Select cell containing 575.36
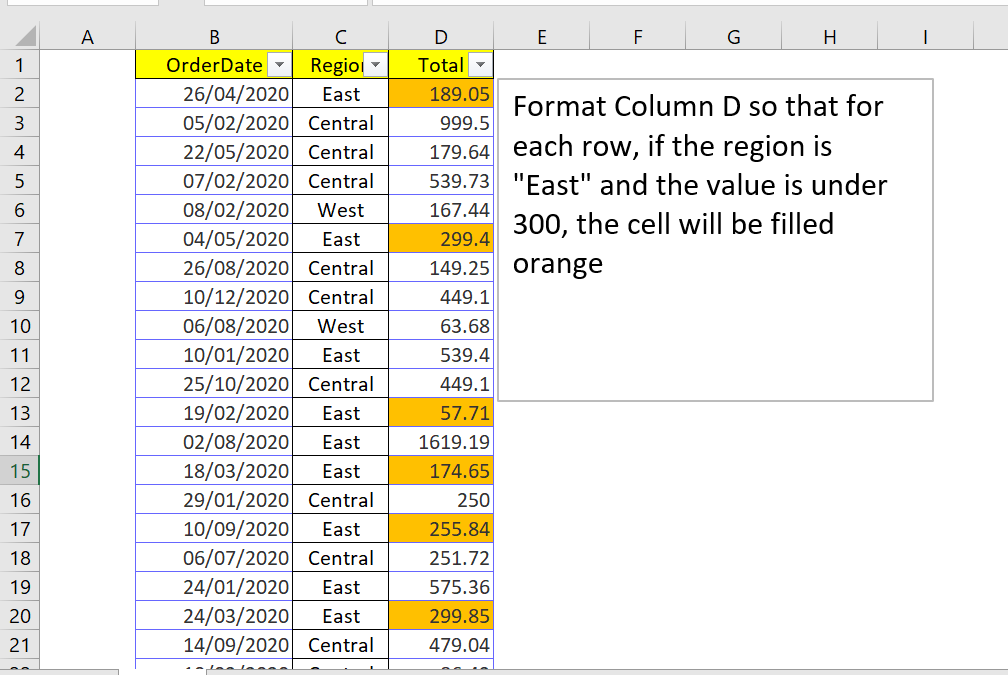This screenshot has height=675, width=1008. click(x=441, y=587)
